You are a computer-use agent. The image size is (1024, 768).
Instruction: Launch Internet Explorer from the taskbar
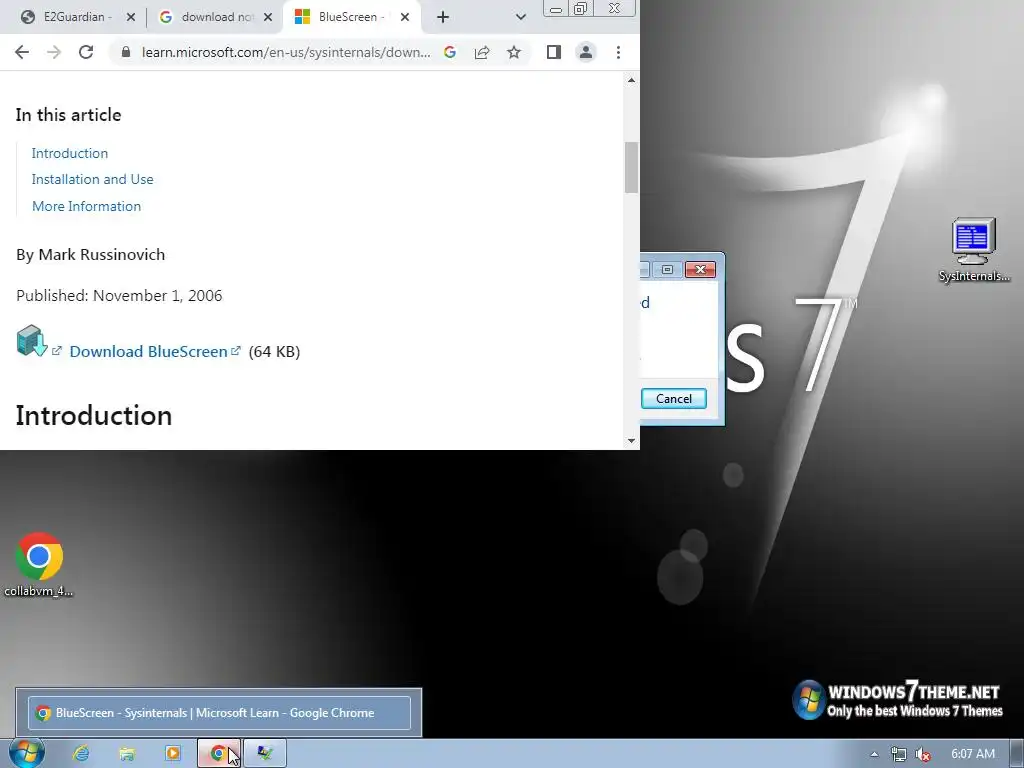pos(81,754)
